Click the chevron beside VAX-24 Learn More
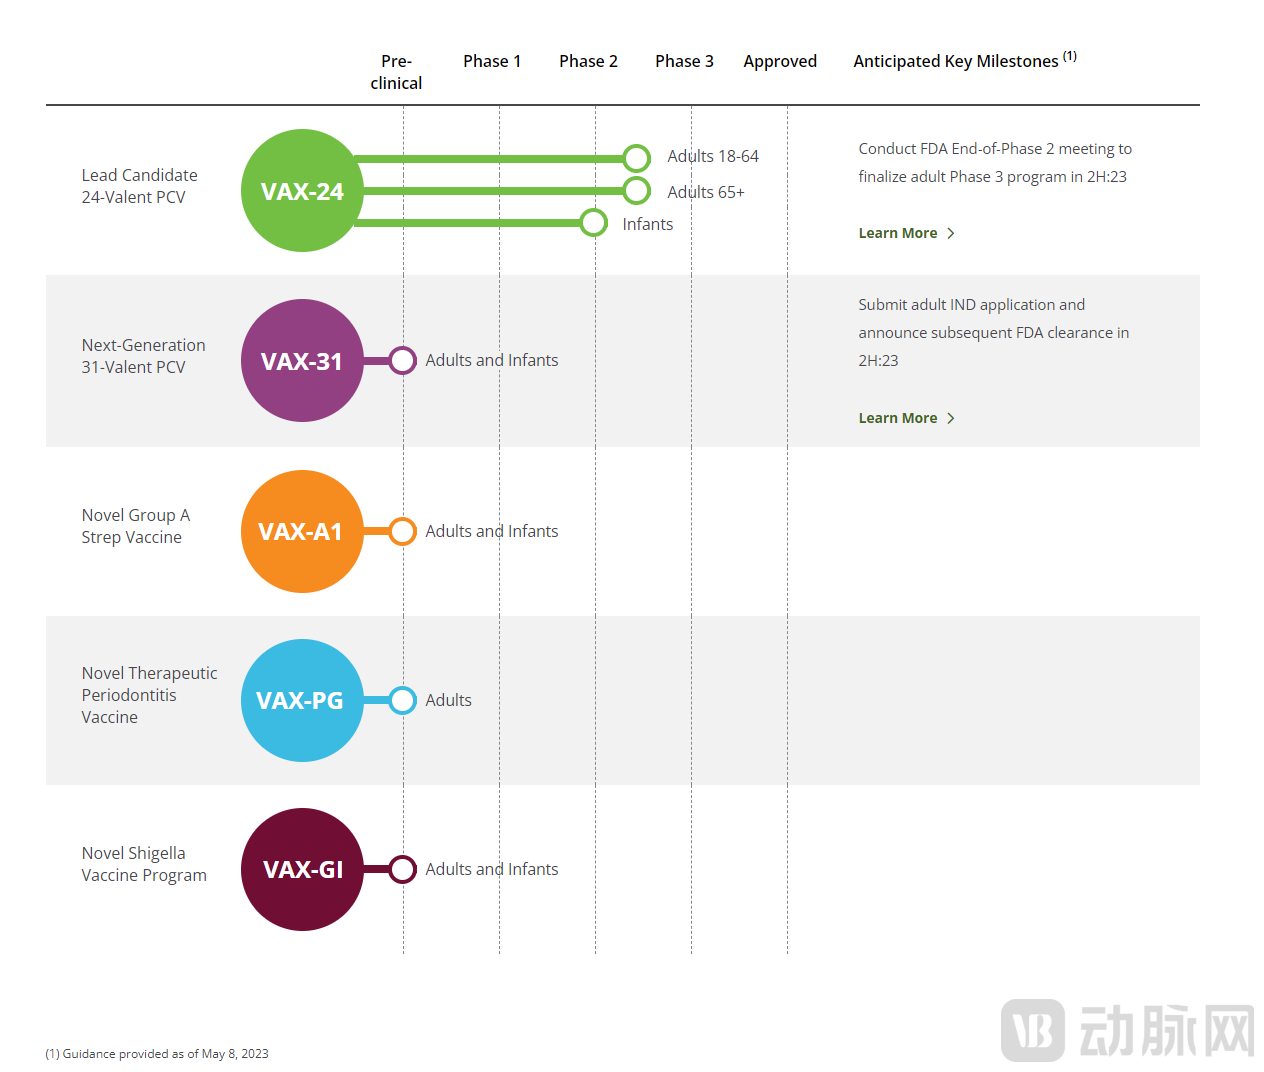1264x1072 pixels. pyautogui.click(x=951, y=233)
